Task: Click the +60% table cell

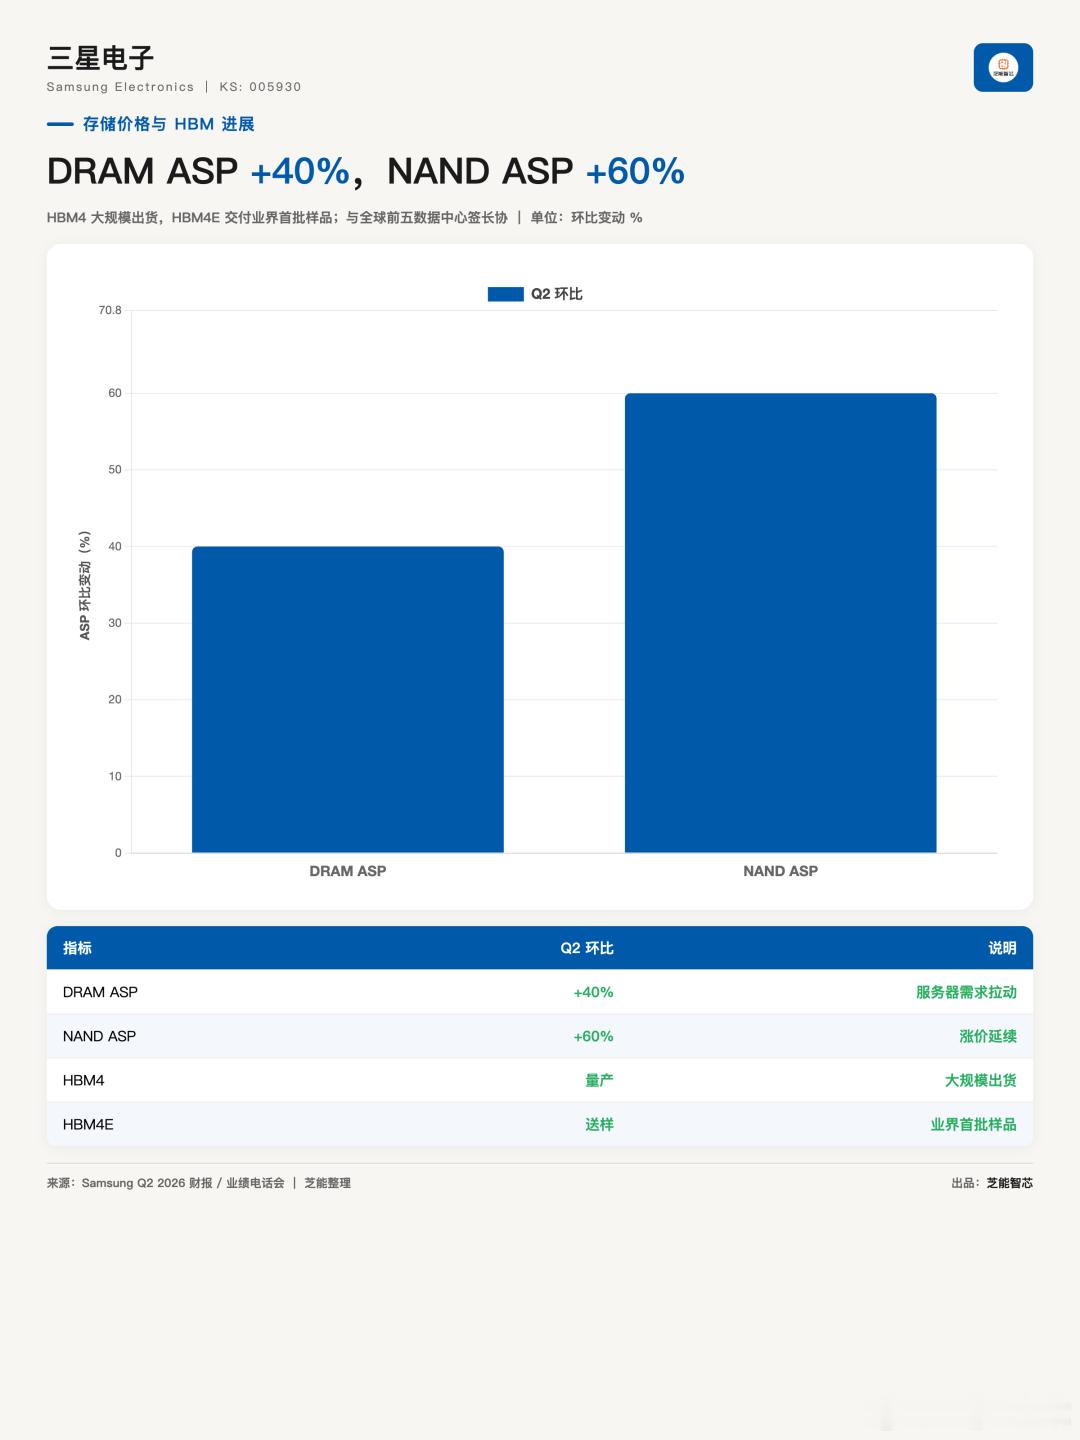Action: click(x=593, y=1036)
